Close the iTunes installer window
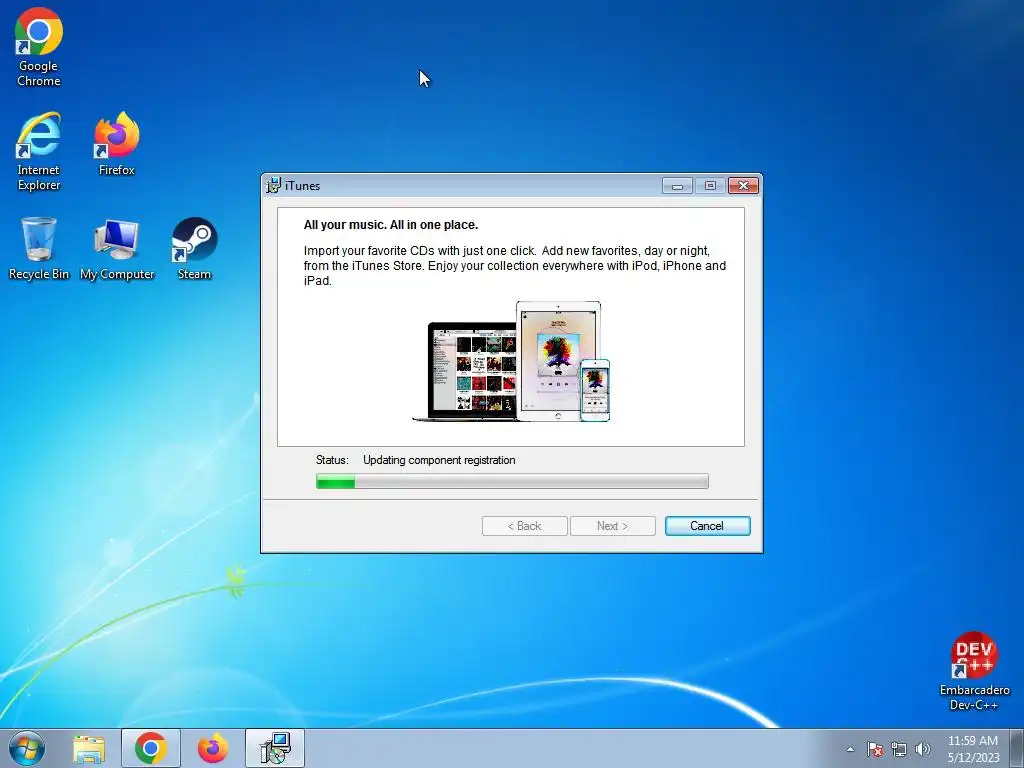Viewport: 1024px width, 768px height. tap(743, 185)
